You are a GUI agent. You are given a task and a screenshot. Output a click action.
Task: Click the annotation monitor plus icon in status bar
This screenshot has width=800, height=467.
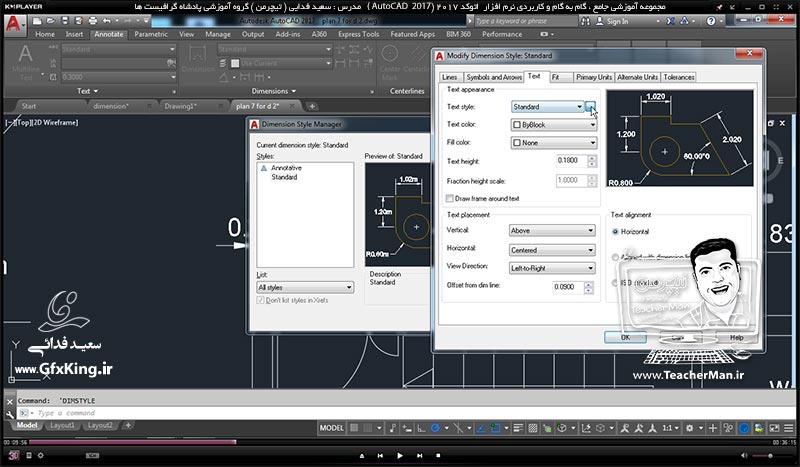713,428
